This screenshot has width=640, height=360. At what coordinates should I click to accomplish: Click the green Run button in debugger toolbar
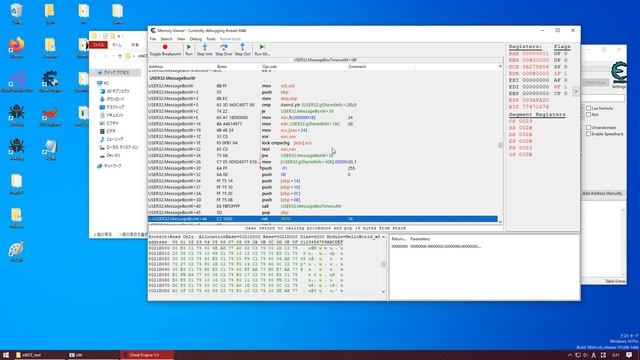point(189,50)
